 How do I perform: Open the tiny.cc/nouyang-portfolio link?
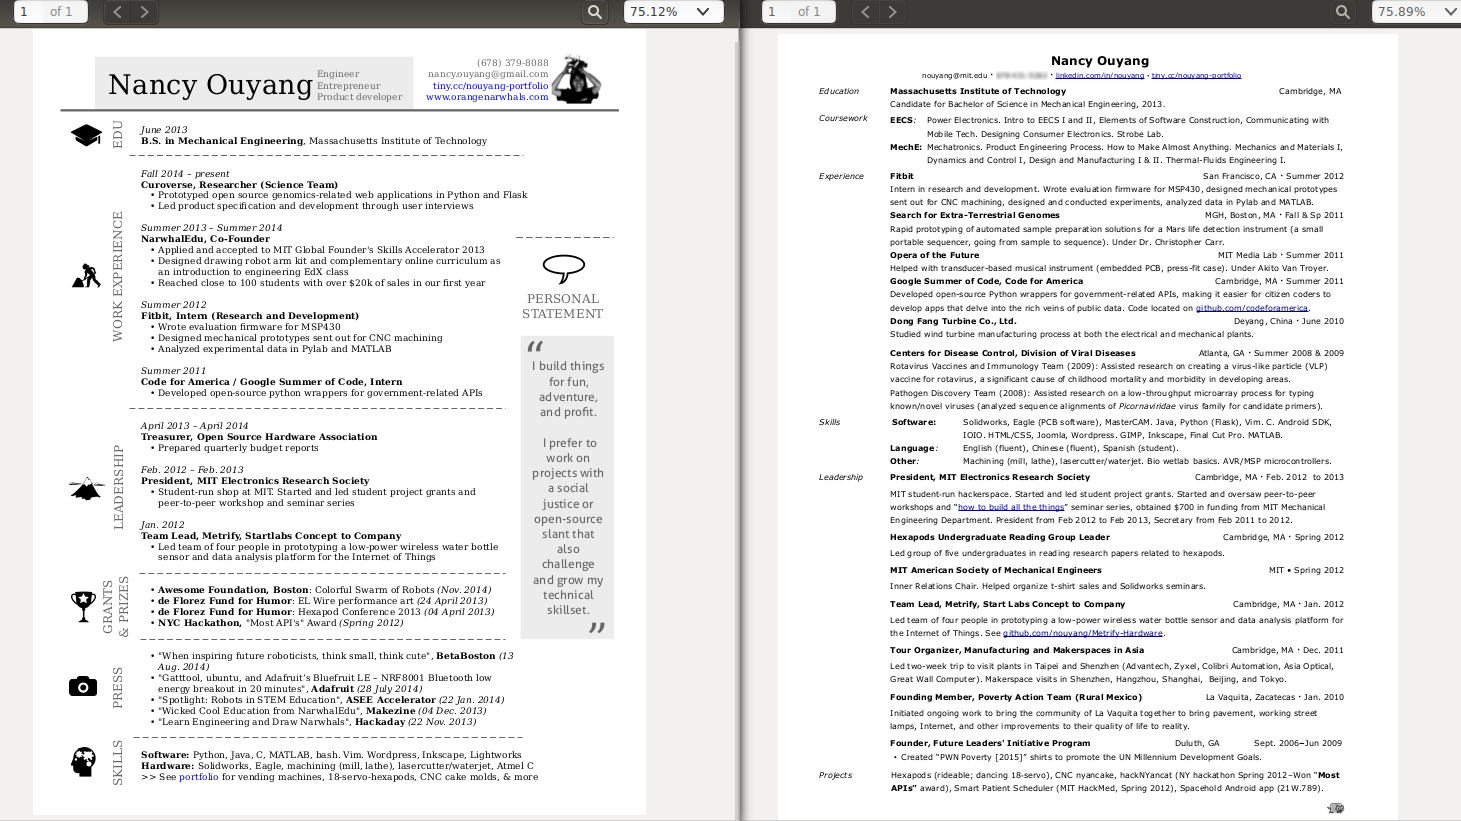tap(489, 85)
